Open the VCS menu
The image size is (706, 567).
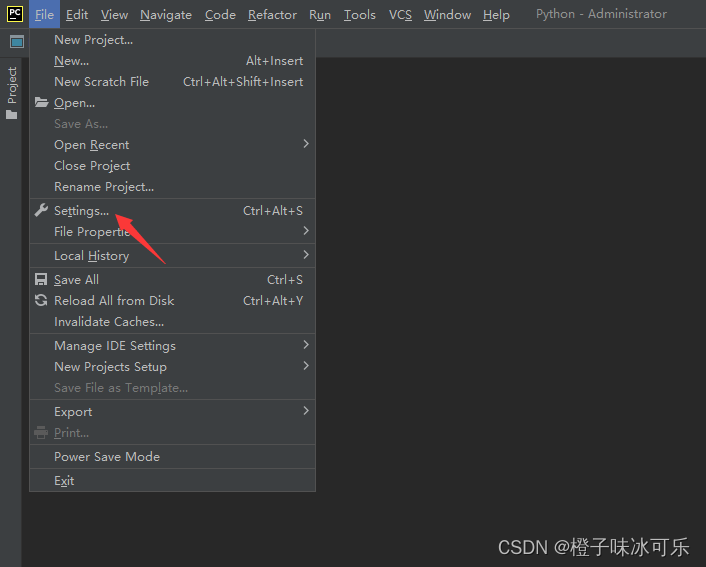pyautogui.click(x=400, y=14)
